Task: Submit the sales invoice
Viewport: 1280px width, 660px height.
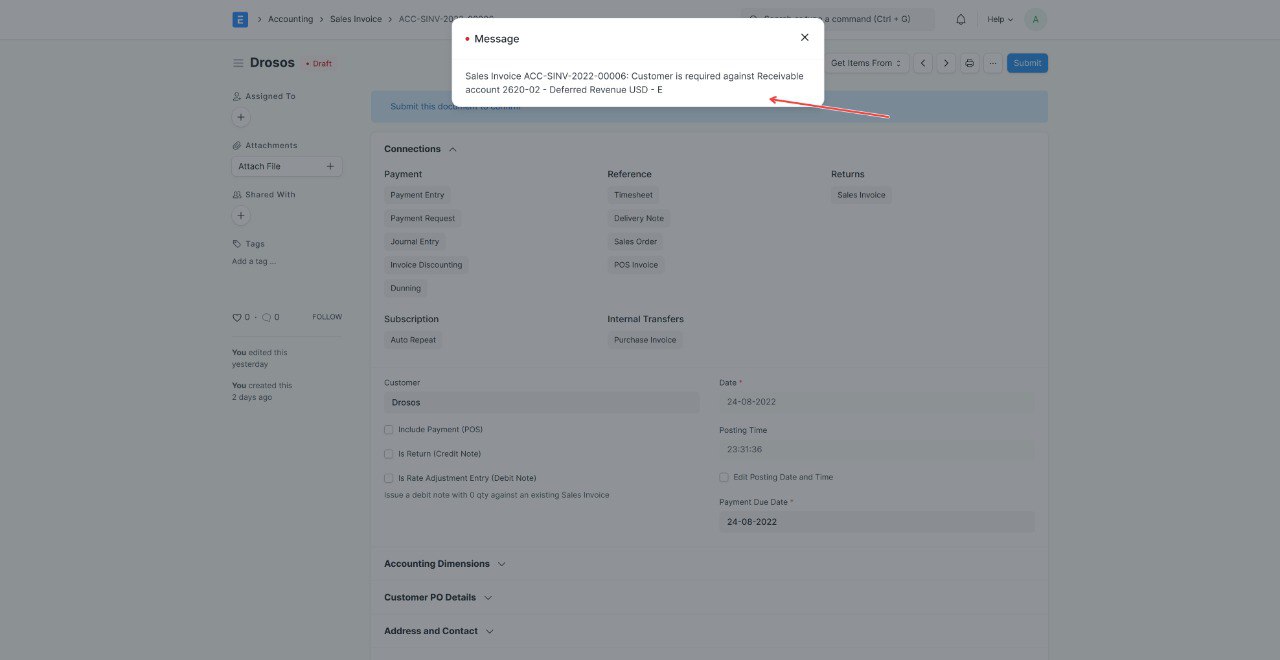Action: (x=1027, y=62)
